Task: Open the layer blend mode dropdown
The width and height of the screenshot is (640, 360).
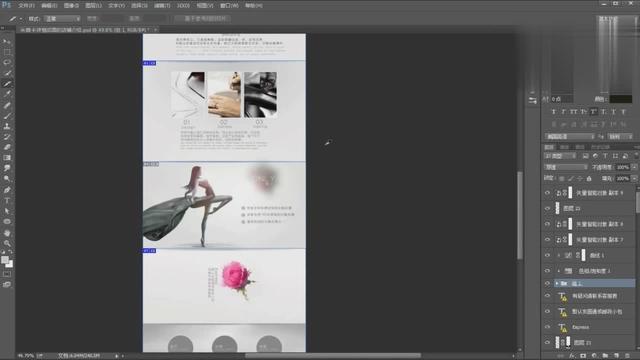Action: tap(566, 167)
